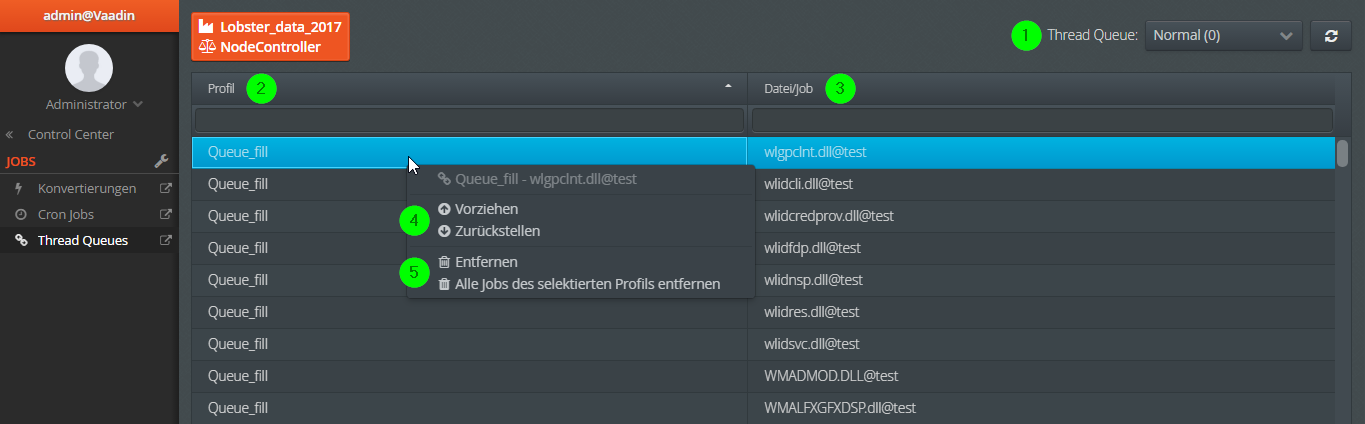Select the wlgpclnt.dll@test cell
The height and width of the screenshot is (424, 1365).
(1041, 152)
